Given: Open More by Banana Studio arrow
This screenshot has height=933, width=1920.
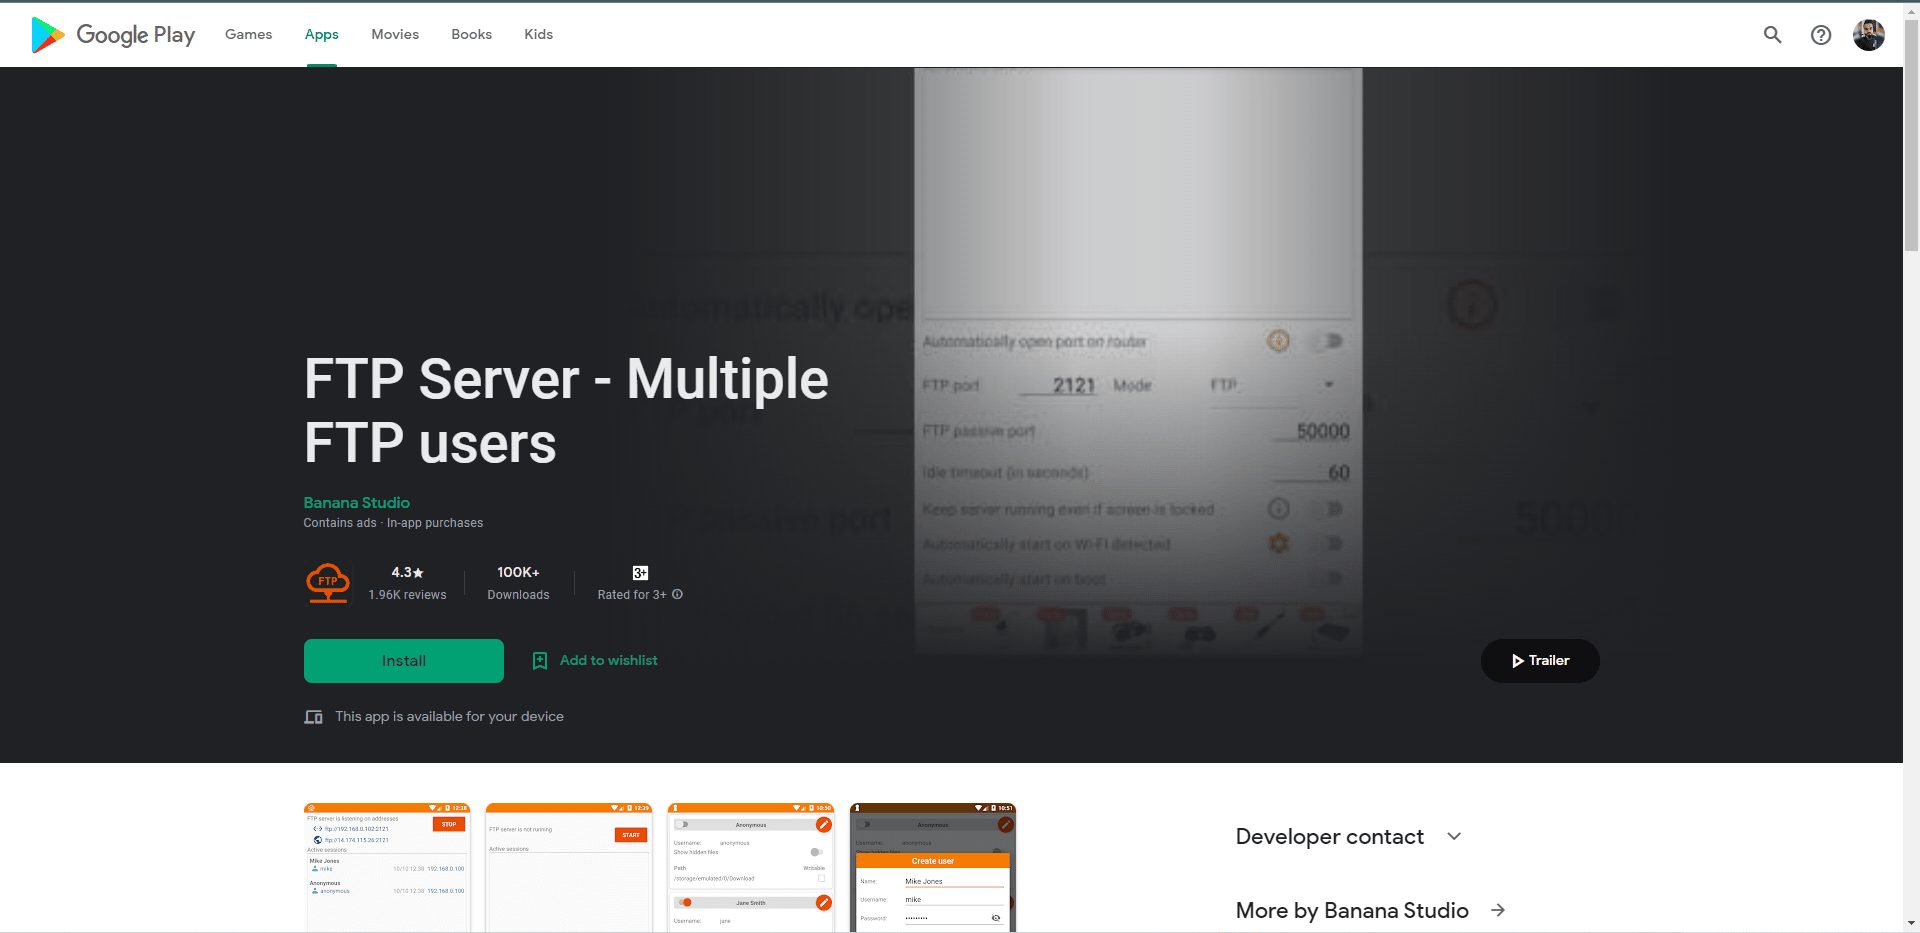Looking at the screenshot, I should [x=1498, y=910].
